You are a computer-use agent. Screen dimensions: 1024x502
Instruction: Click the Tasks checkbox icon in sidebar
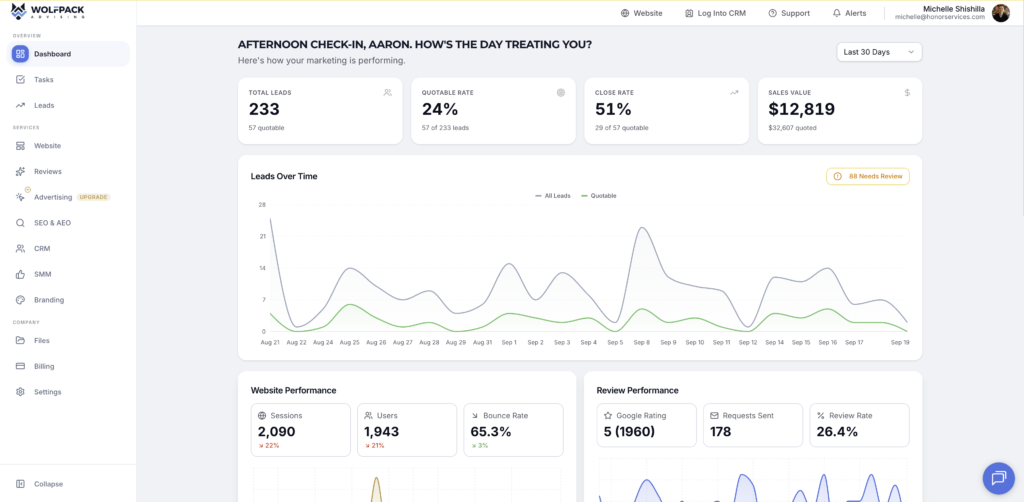20,80
